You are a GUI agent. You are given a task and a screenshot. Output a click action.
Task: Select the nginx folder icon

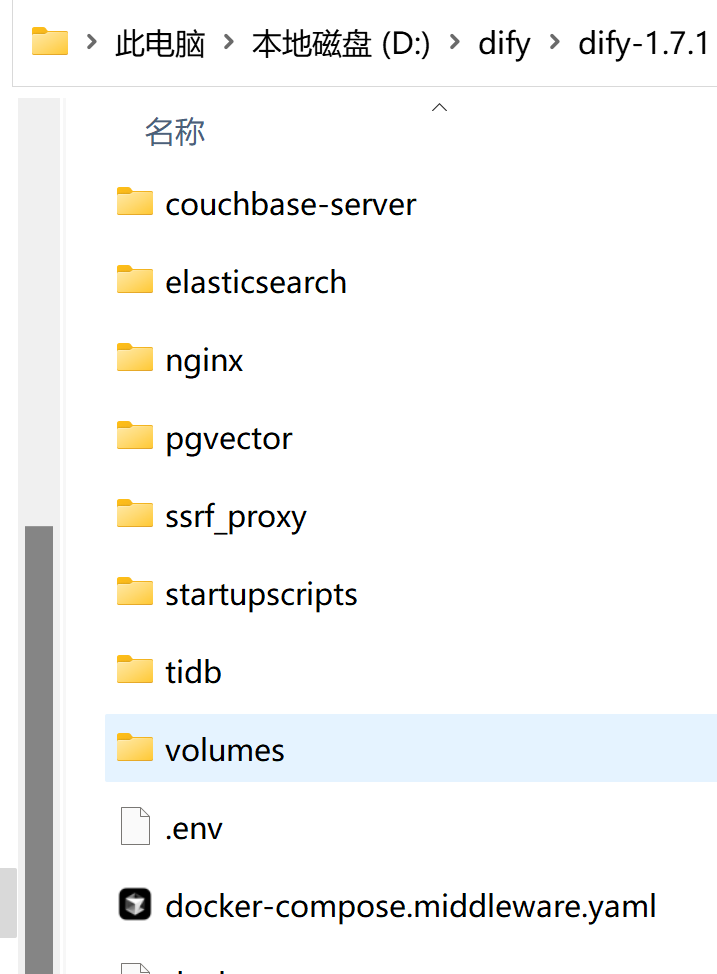[135, 357]
